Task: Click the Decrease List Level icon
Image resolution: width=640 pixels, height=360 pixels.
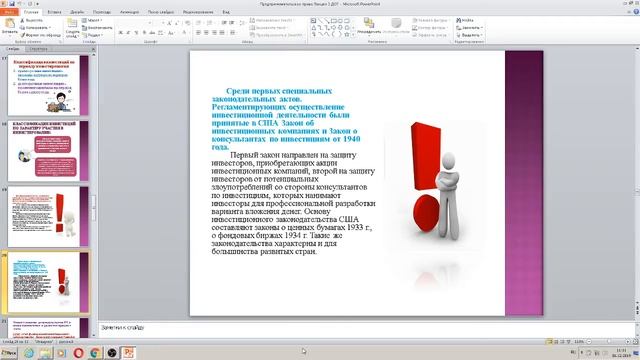Action: tap(224, 23)
